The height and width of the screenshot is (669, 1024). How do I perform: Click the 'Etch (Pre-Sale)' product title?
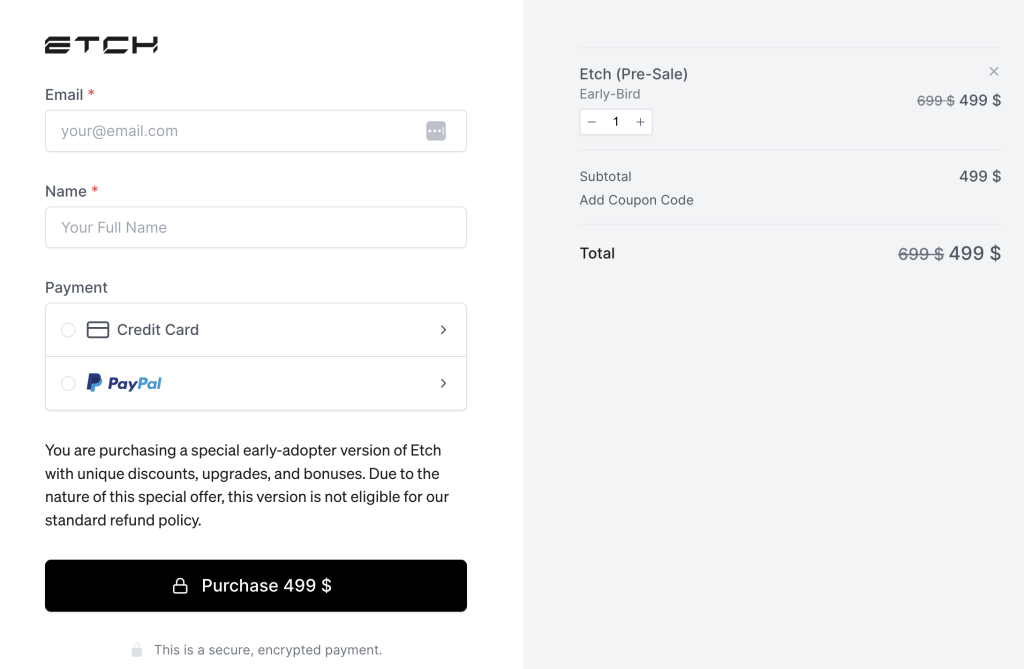633,74
